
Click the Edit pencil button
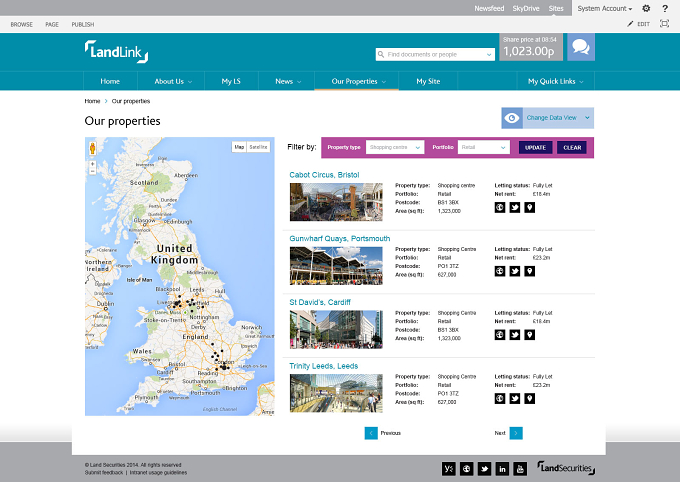pyautogui.click(x=638, y=24)
